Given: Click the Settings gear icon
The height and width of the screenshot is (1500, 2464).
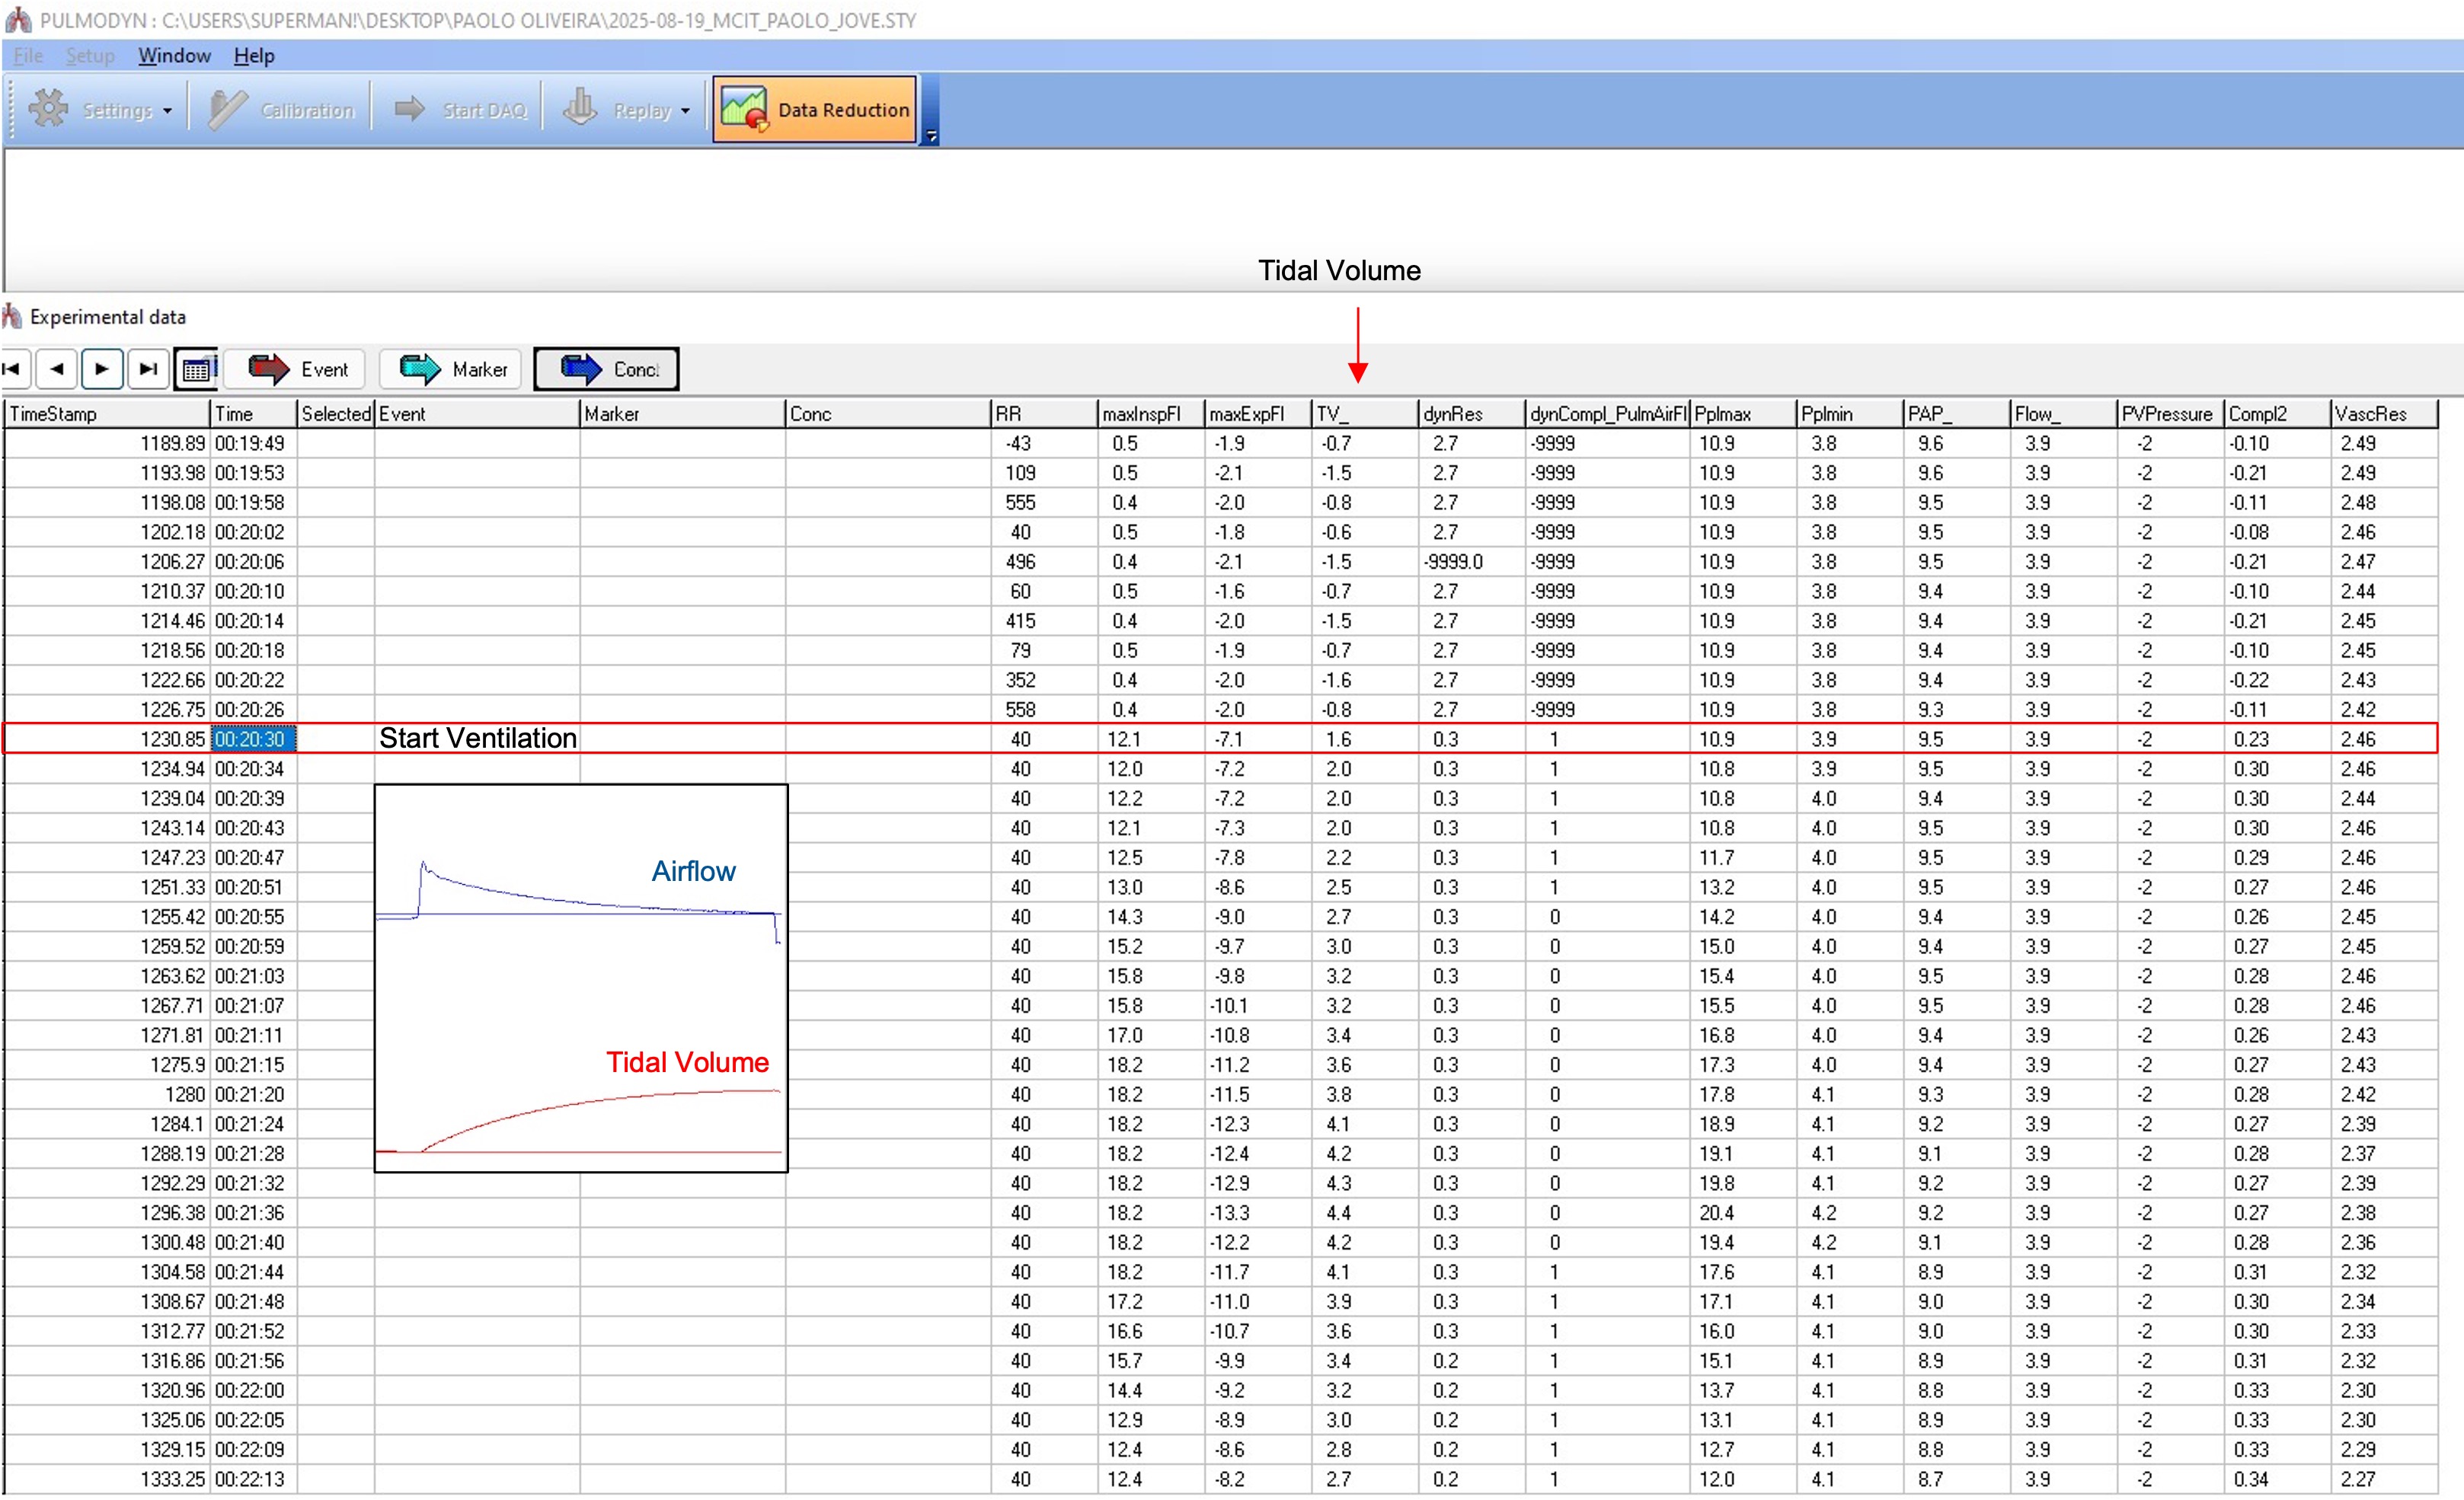Looking at the screenshot, I should tap(48, 109).
